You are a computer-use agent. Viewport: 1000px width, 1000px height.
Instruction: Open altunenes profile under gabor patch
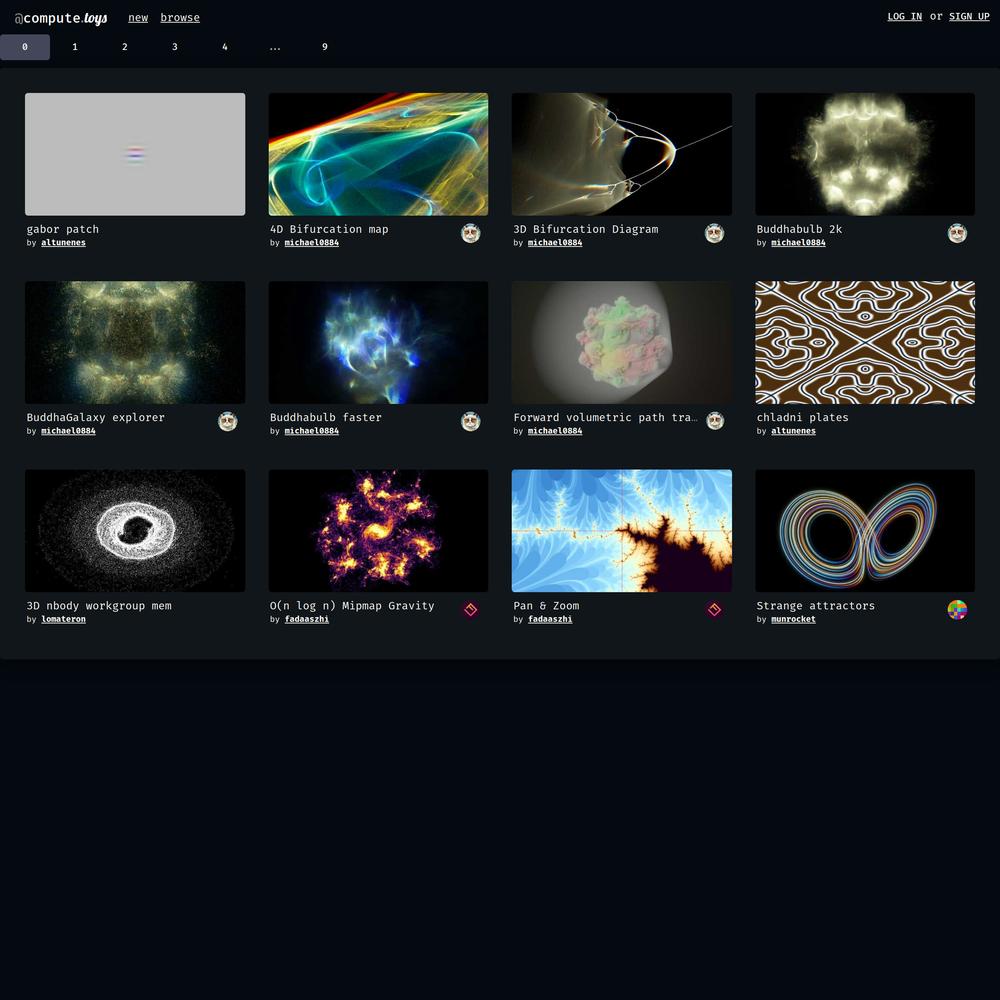pyautogui.click(x=63, y=242)
